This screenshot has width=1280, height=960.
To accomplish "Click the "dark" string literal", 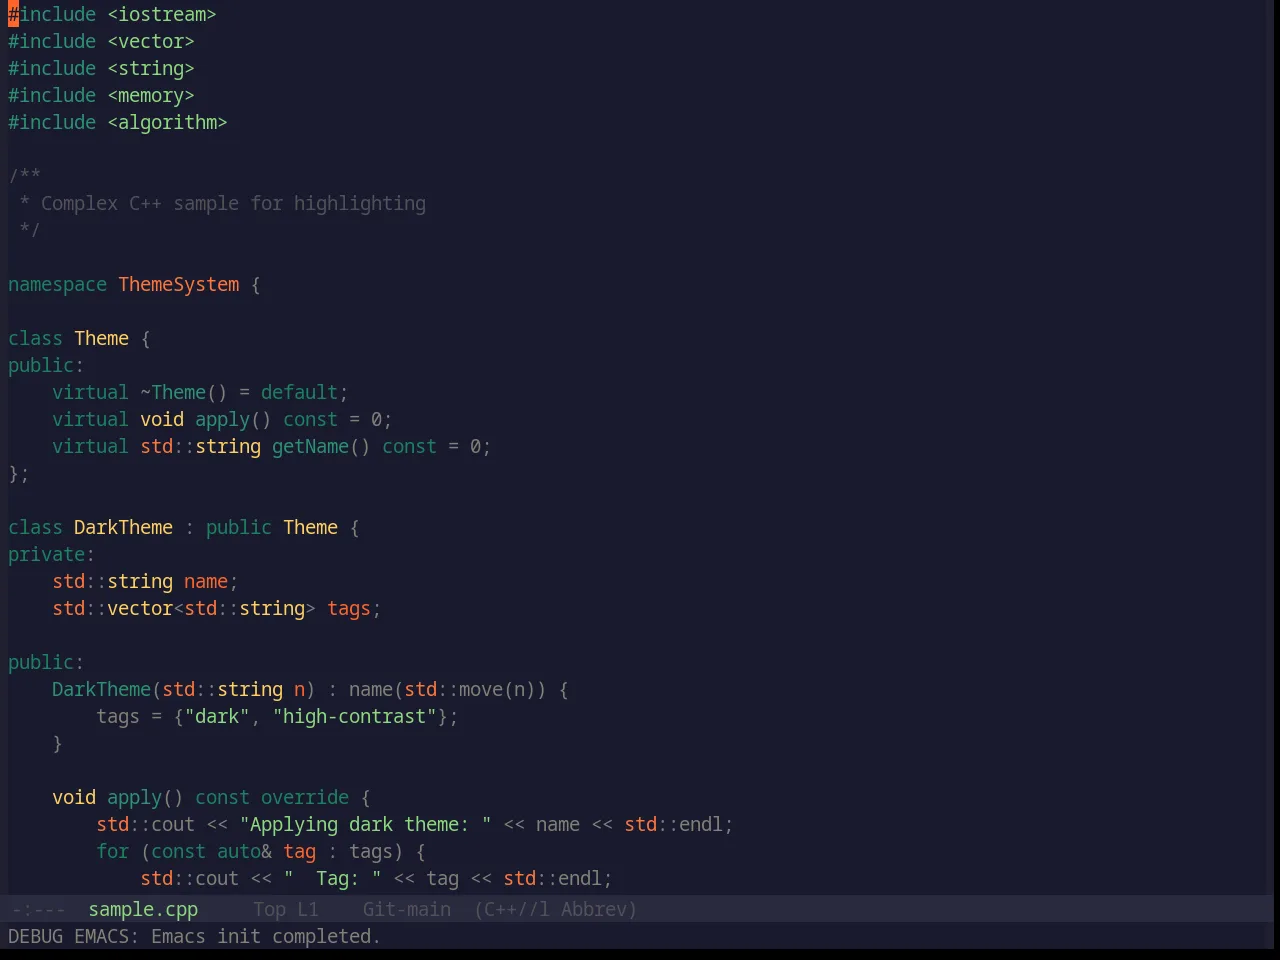I will point(217,716).
